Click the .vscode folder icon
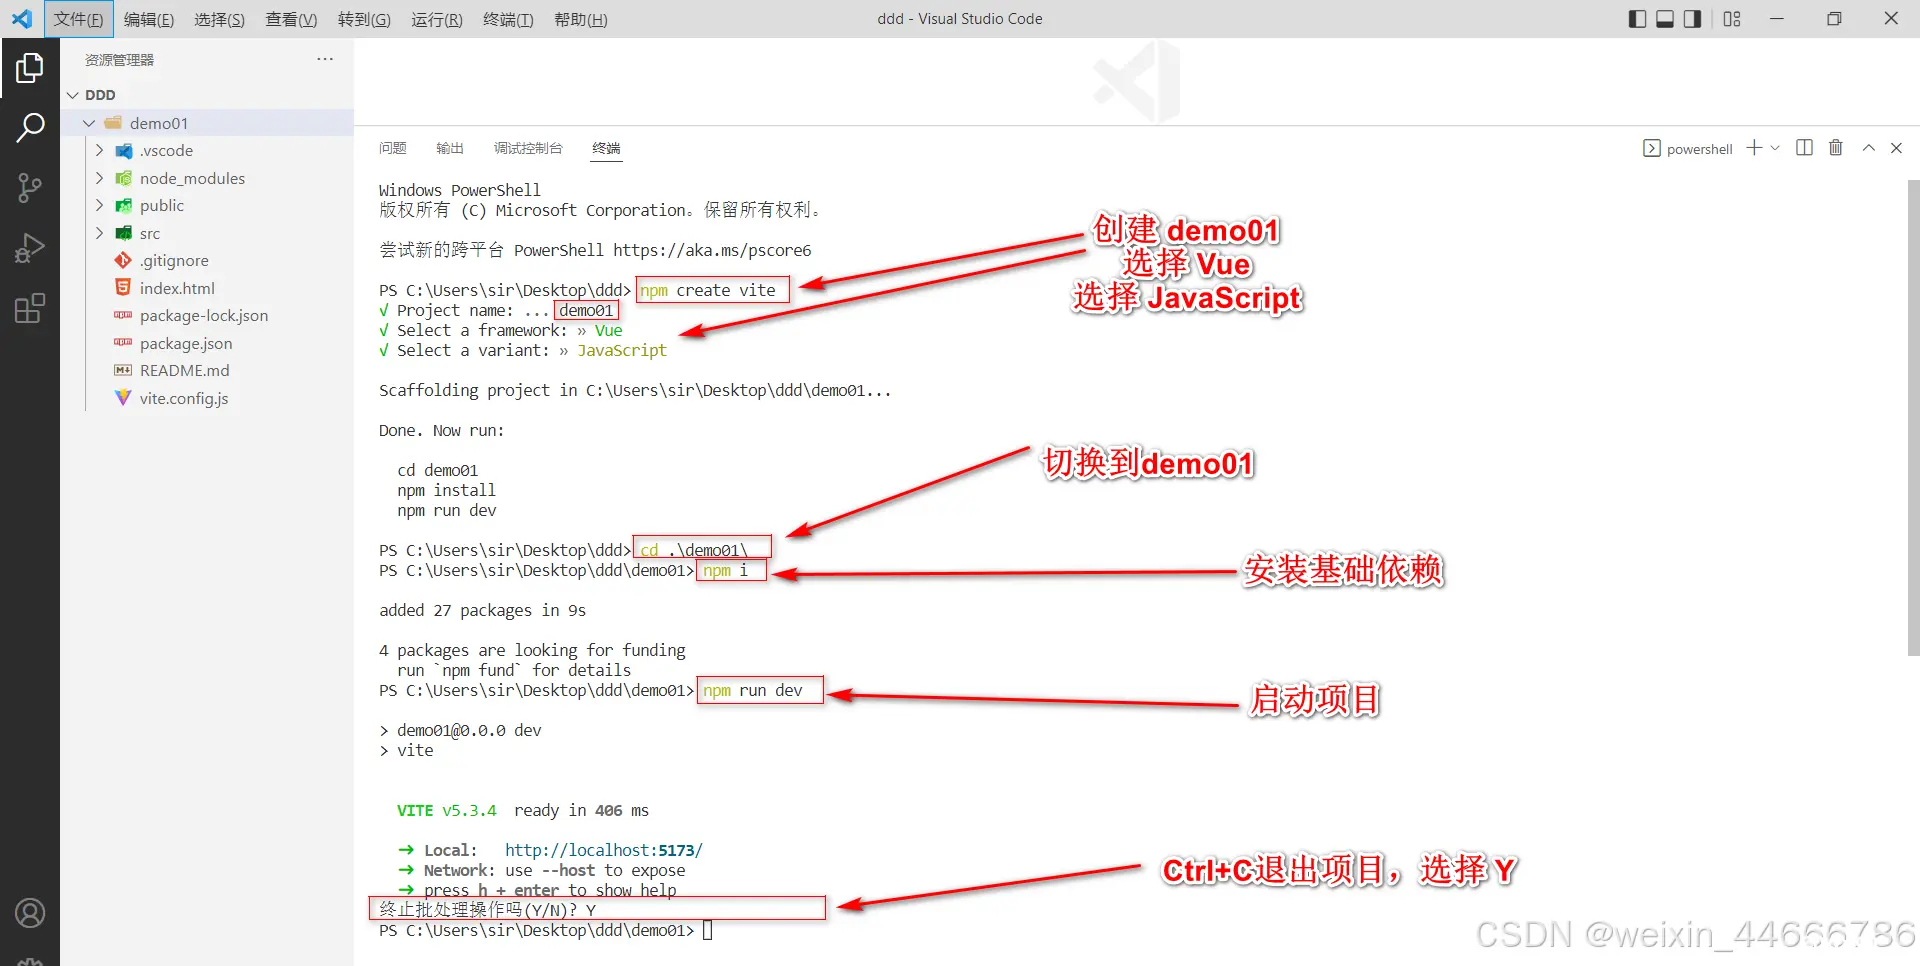Viewport: 1920px width, 966px height. point(123,150)
